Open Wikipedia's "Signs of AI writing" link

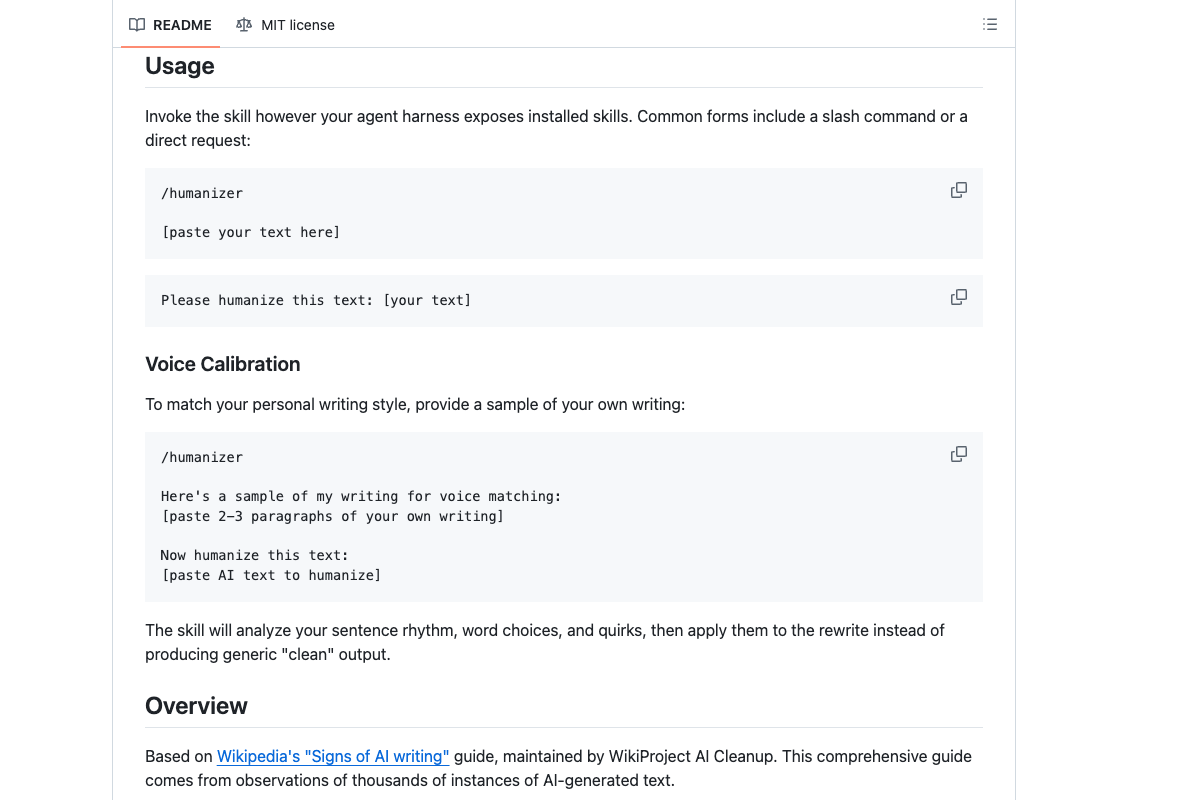pyautogui.click(x=333, y=756)
